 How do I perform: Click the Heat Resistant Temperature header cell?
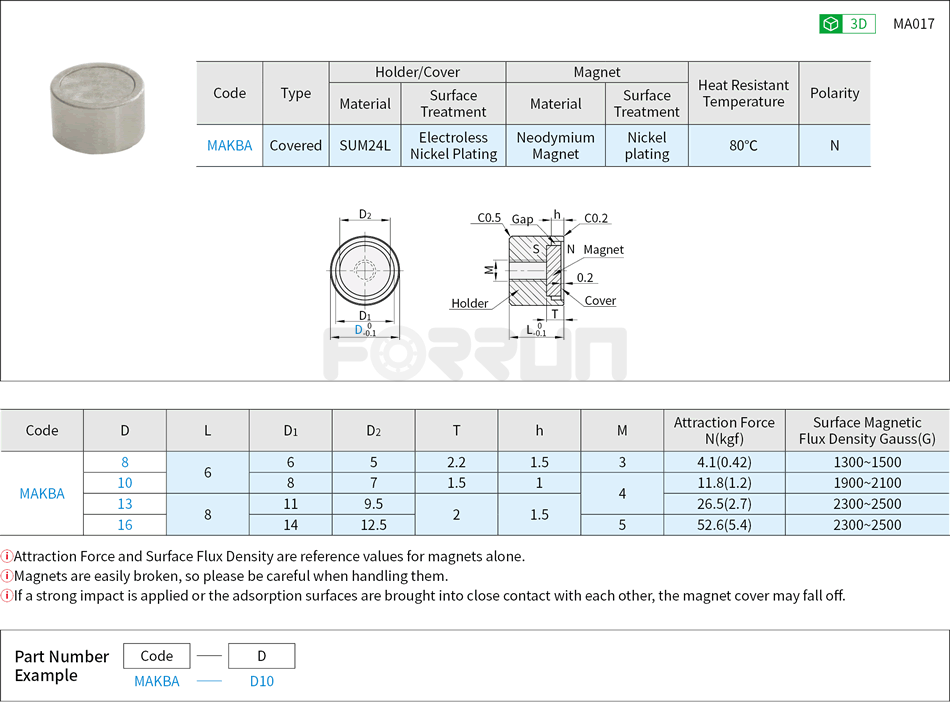[743, 93]
